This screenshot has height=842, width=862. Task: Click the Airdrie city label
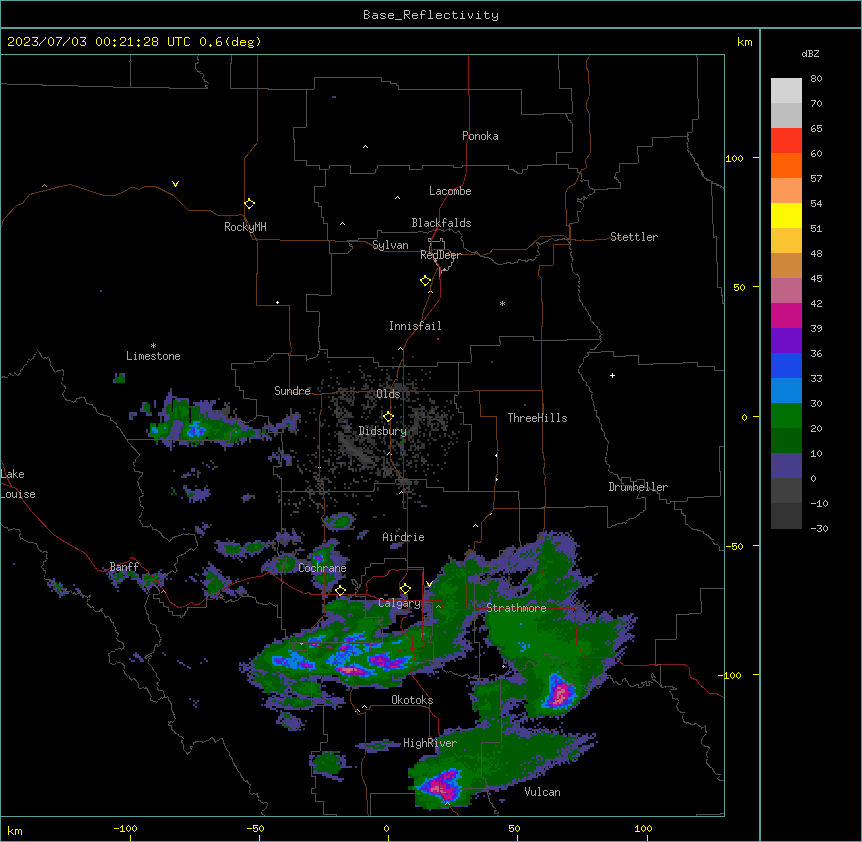tap(404, 537)
